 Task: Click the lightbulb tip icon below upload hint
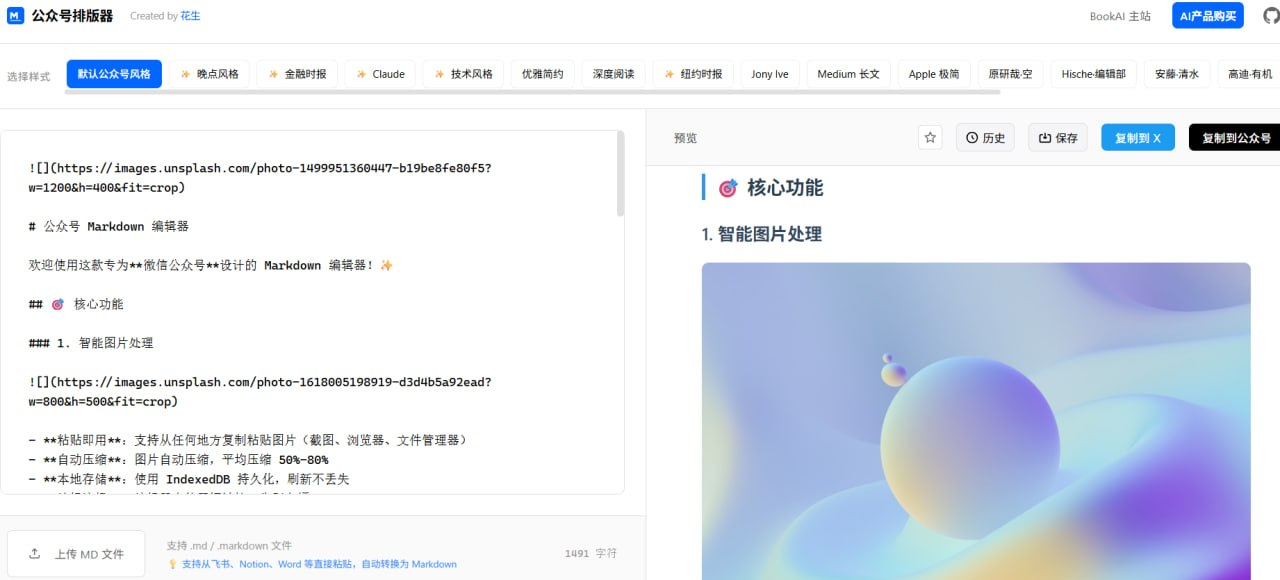172,564
